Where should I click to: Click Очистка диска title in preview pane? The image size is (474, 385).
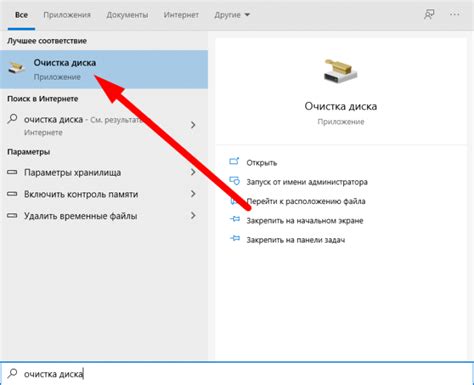341,106
